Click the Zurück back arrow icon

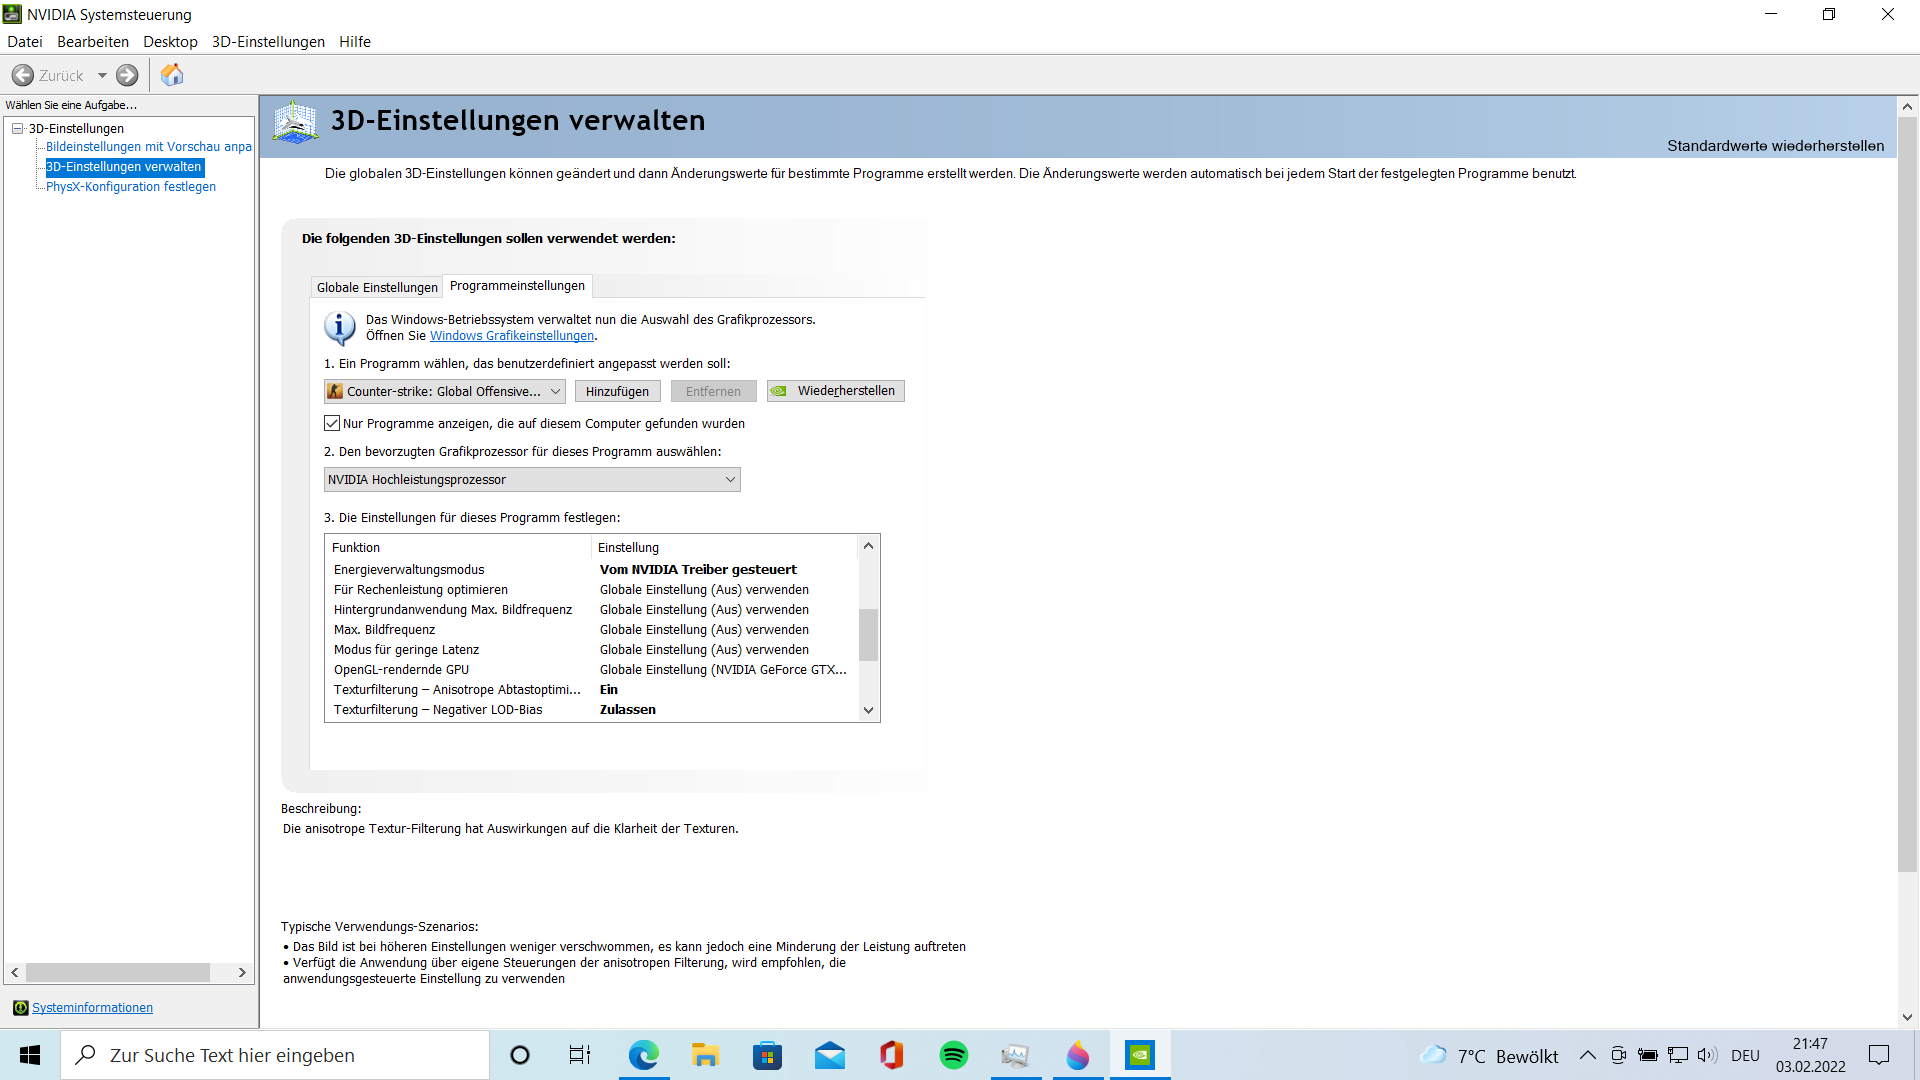coord(23,75)
